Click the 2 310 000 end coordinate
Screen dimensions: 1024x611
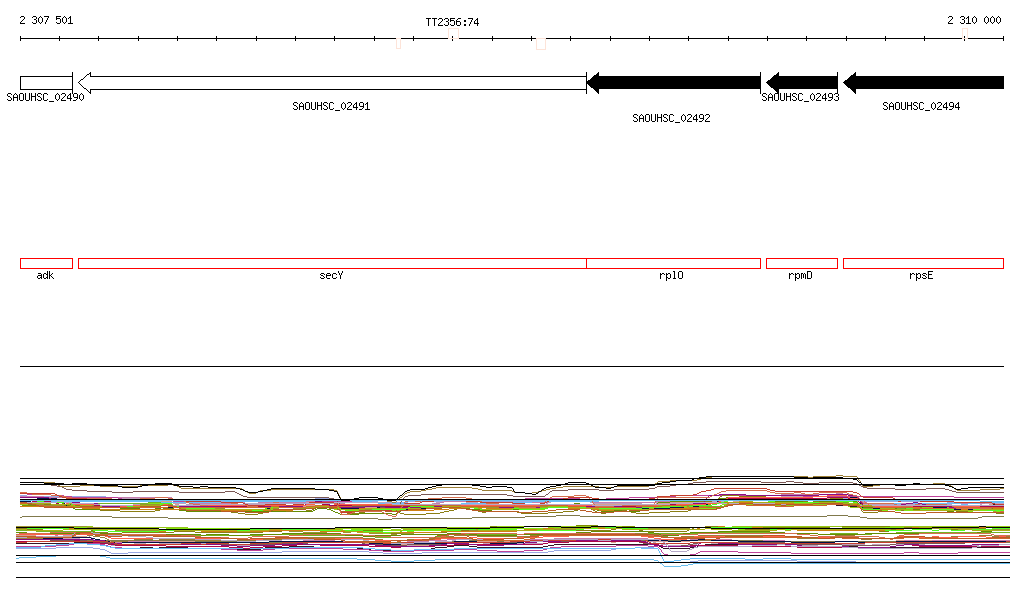974,20
